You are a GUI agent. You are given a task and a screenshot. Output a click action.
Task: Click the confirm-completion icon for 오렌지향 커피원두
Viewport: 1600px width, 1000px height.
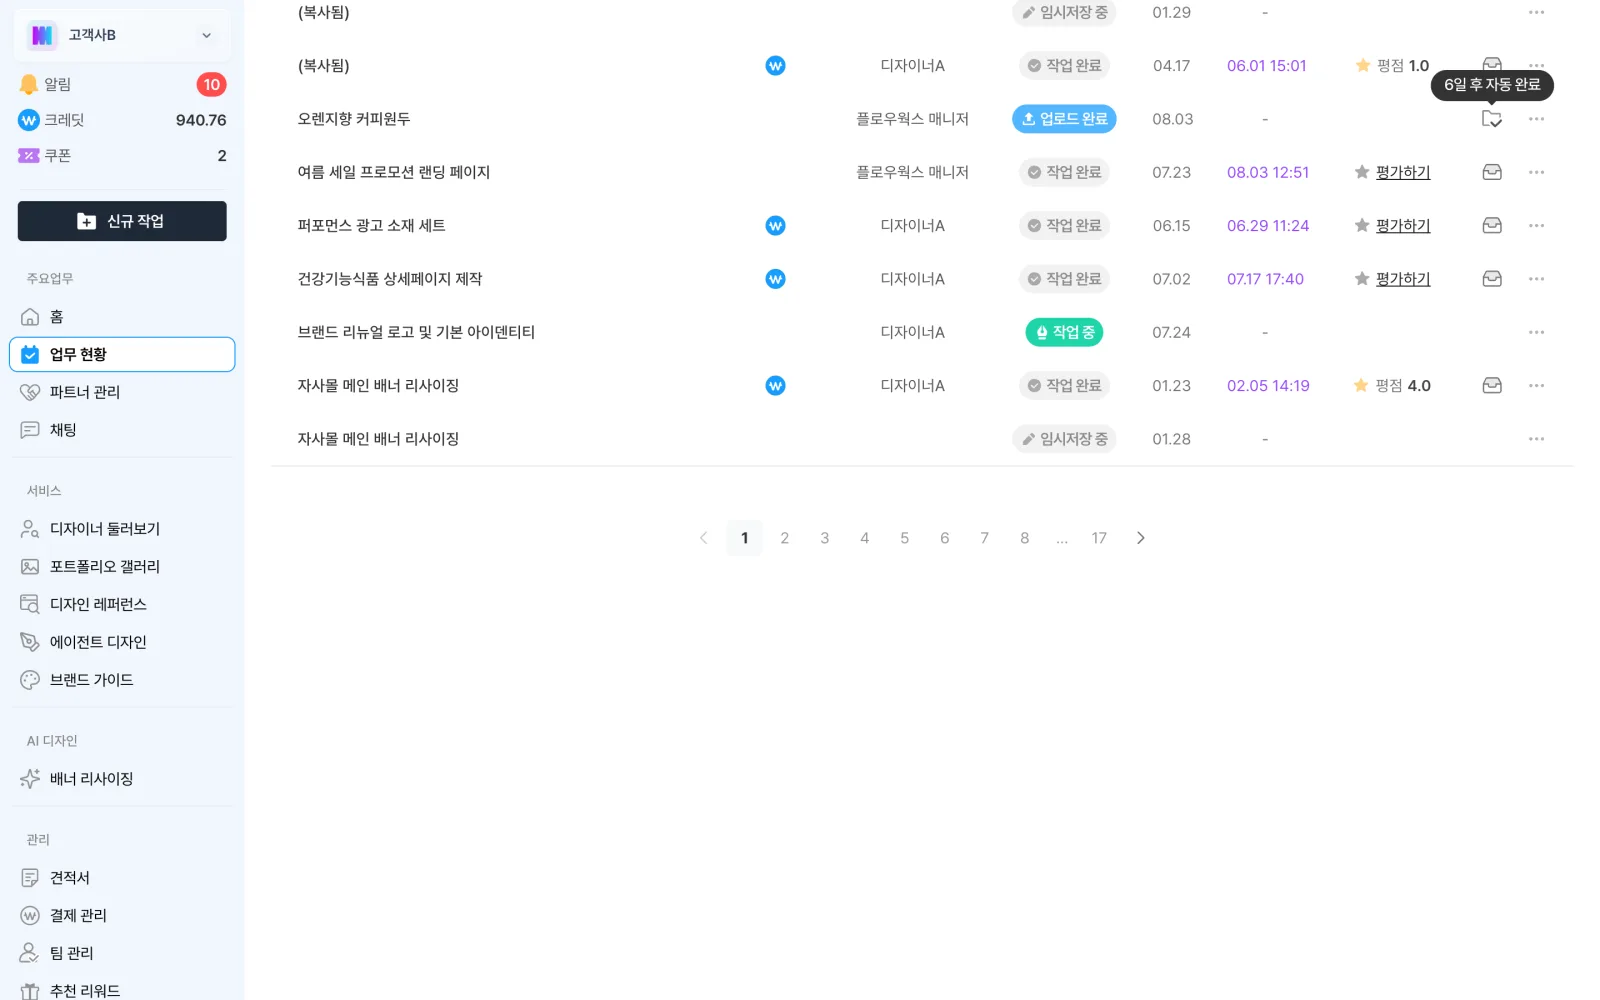tap(1492, 119)
